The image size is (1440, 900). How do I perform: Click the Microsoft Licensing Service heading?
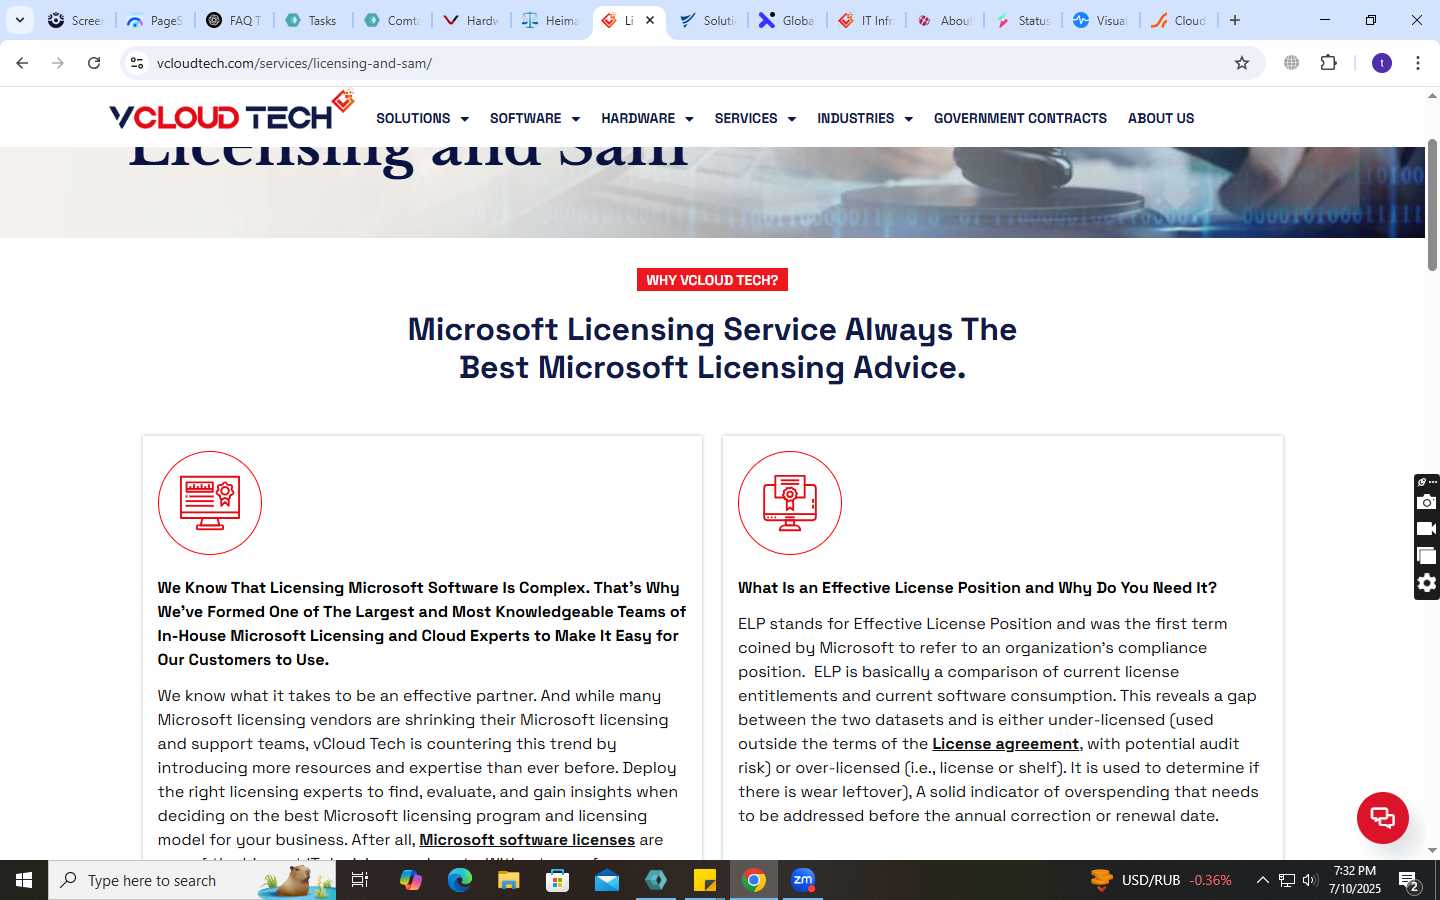[712, 348]
